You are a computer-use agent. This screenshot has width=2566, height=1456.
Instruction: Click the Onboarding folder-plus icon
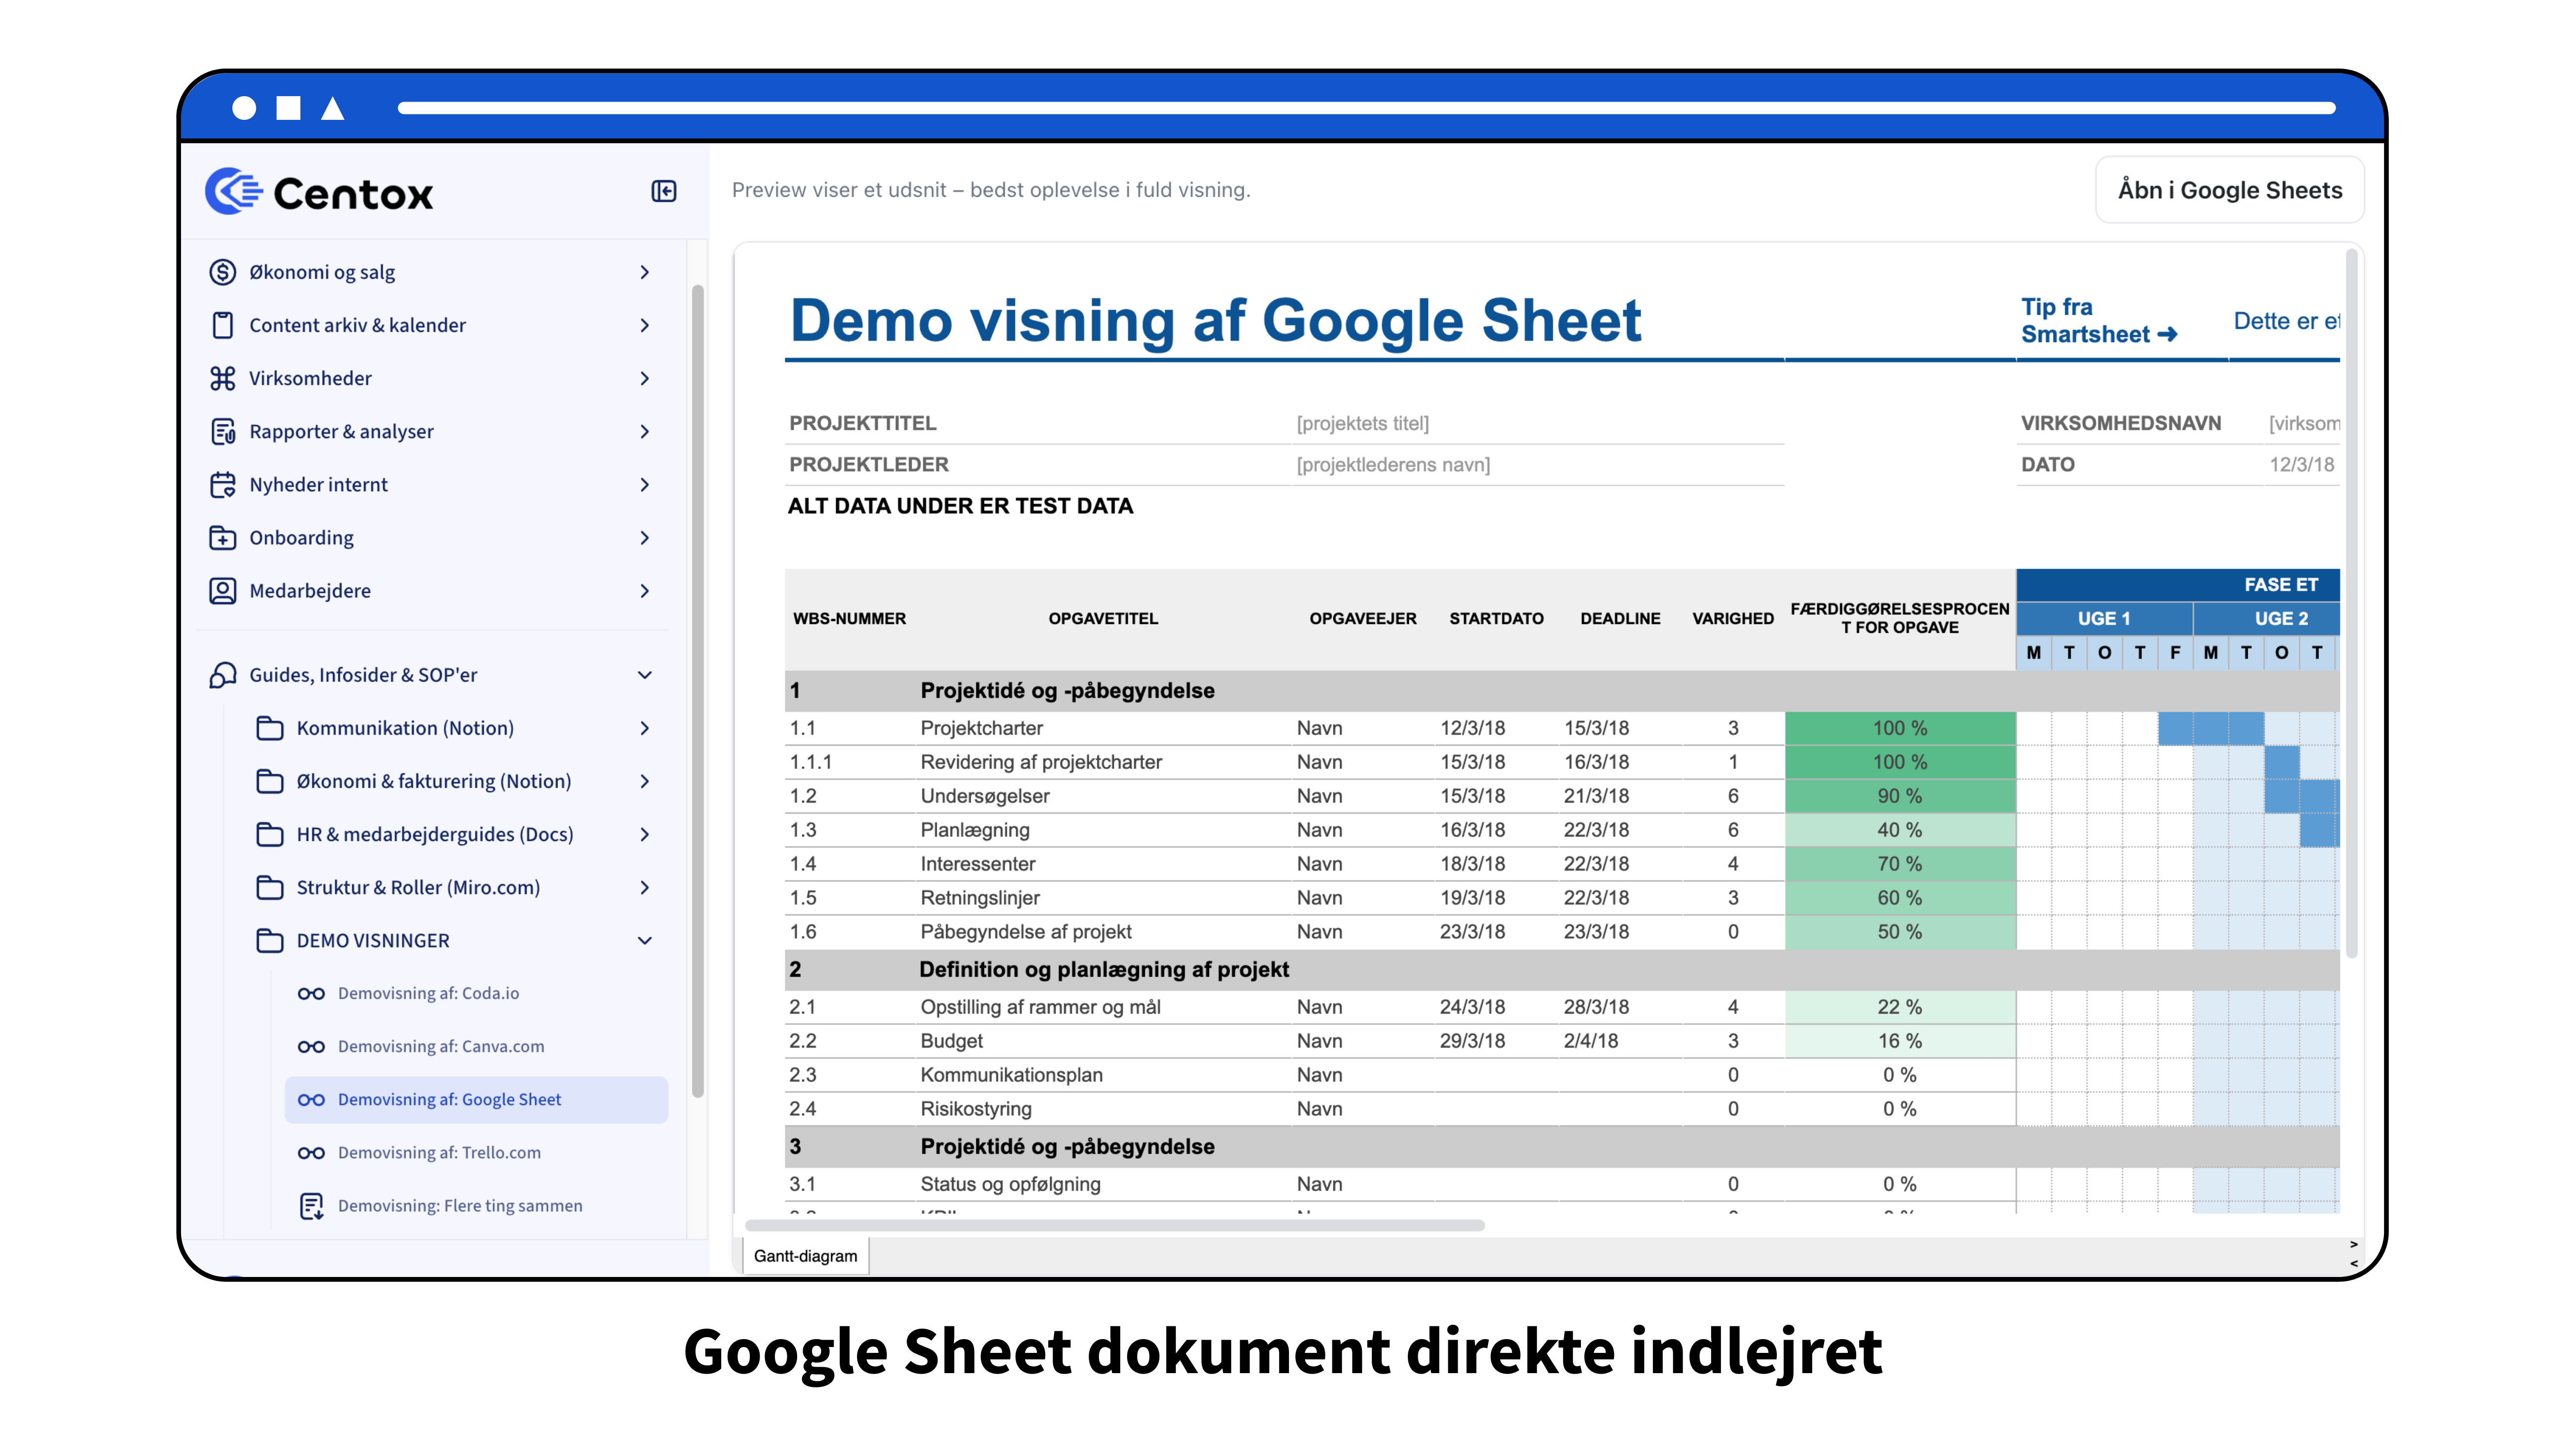pos(222,537)
